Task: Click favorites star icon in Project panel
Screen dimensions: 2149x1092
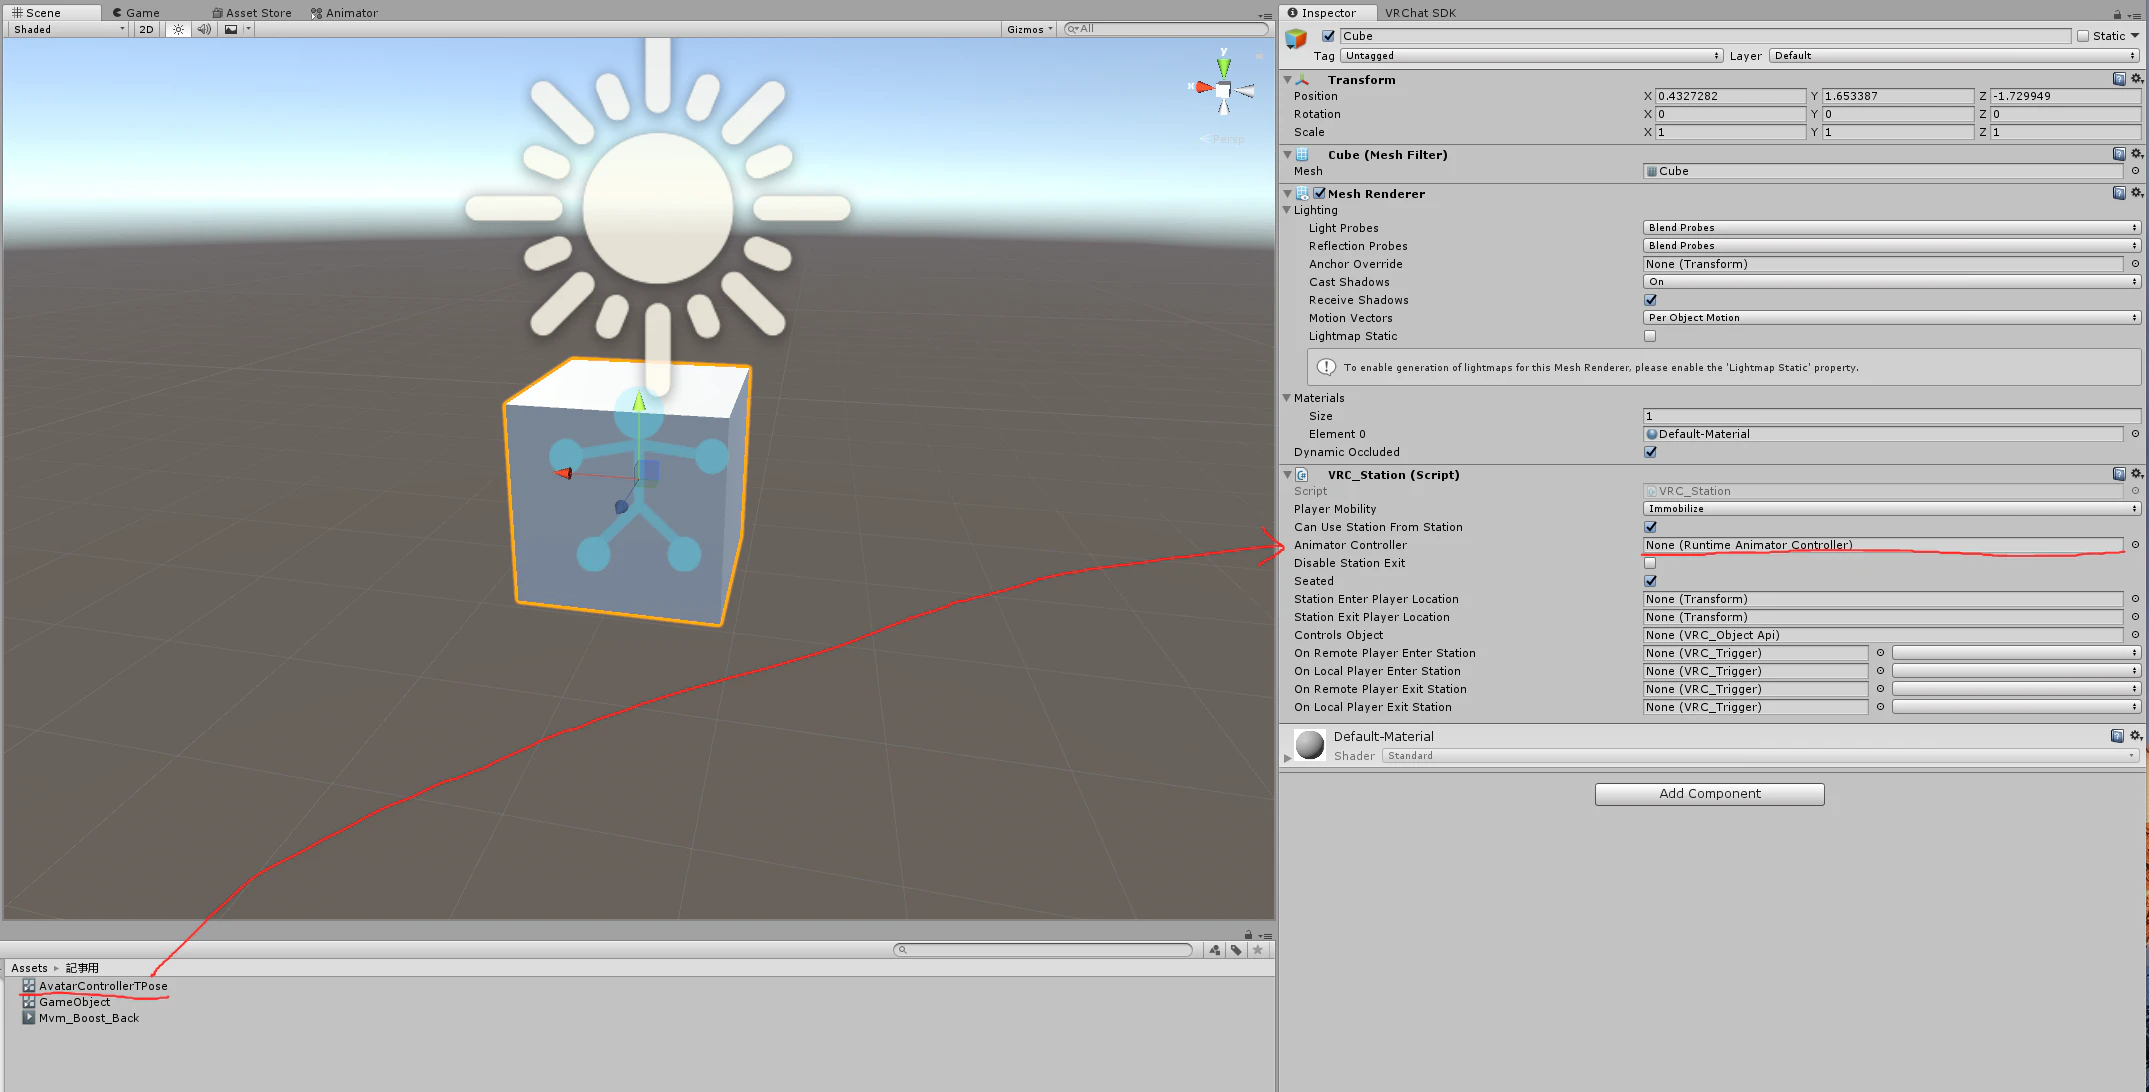Action: pos(1258,950)
